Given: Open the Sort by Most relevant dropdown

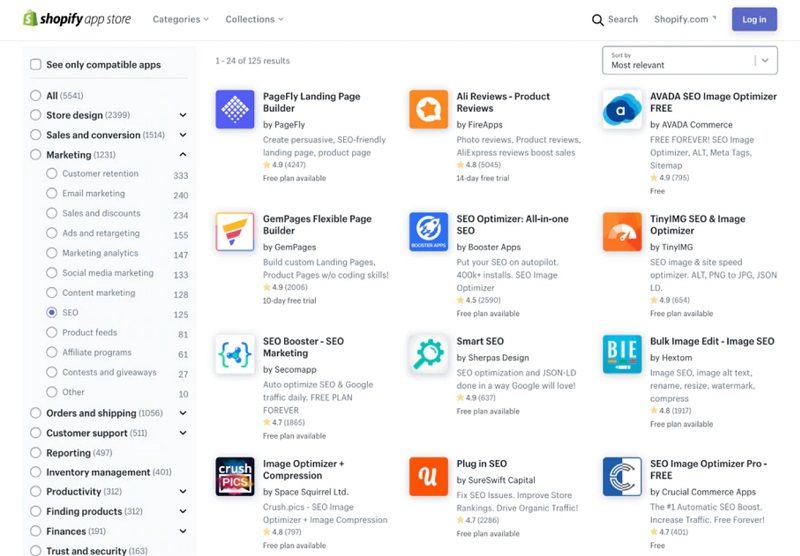Looking at the screenshot, I should coord(690,60).
